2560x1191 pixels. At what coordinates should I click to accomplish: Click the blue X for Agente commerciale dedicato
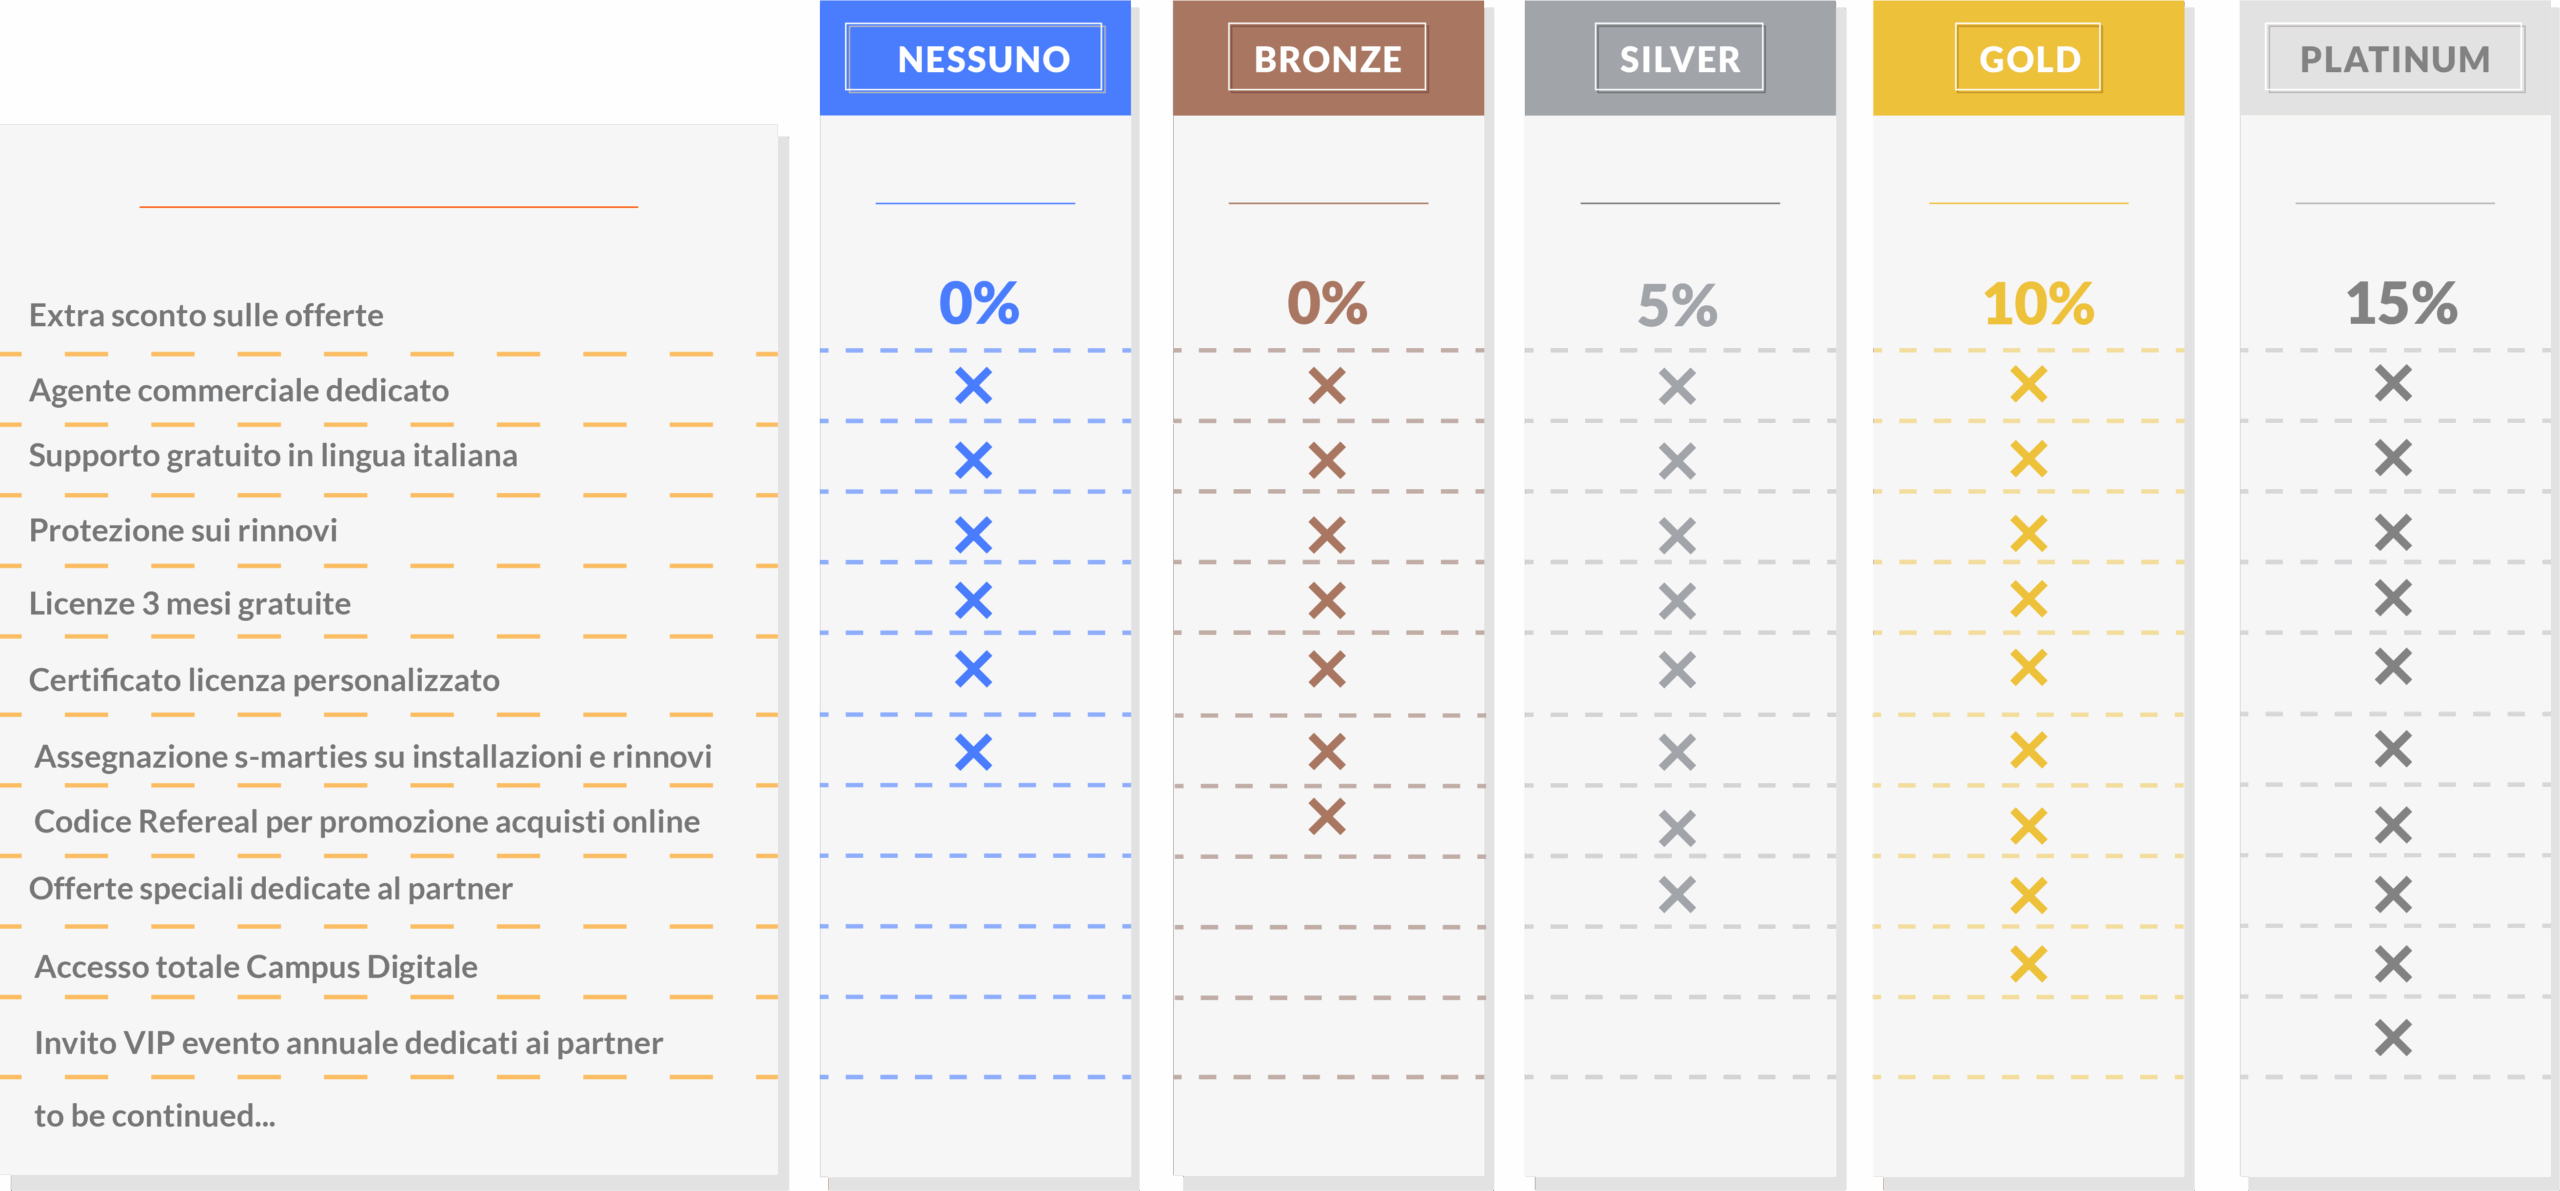(x=973, y=386)
